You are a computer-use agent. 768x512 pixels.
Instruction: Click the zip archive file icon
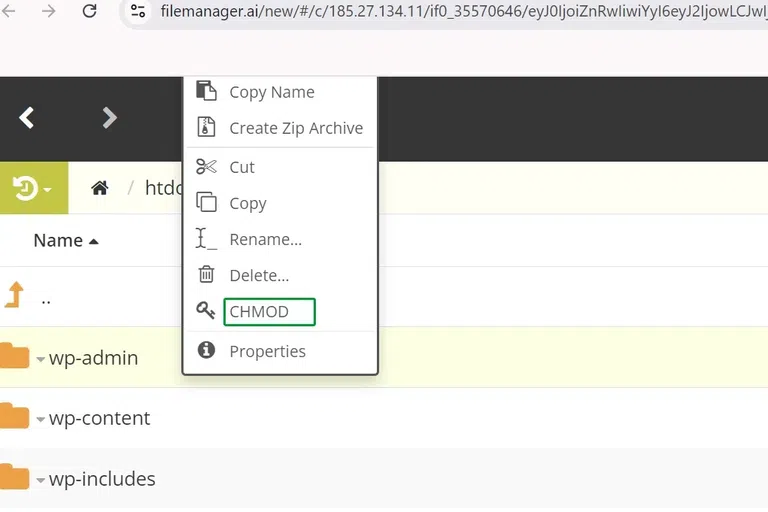[206, 127]
